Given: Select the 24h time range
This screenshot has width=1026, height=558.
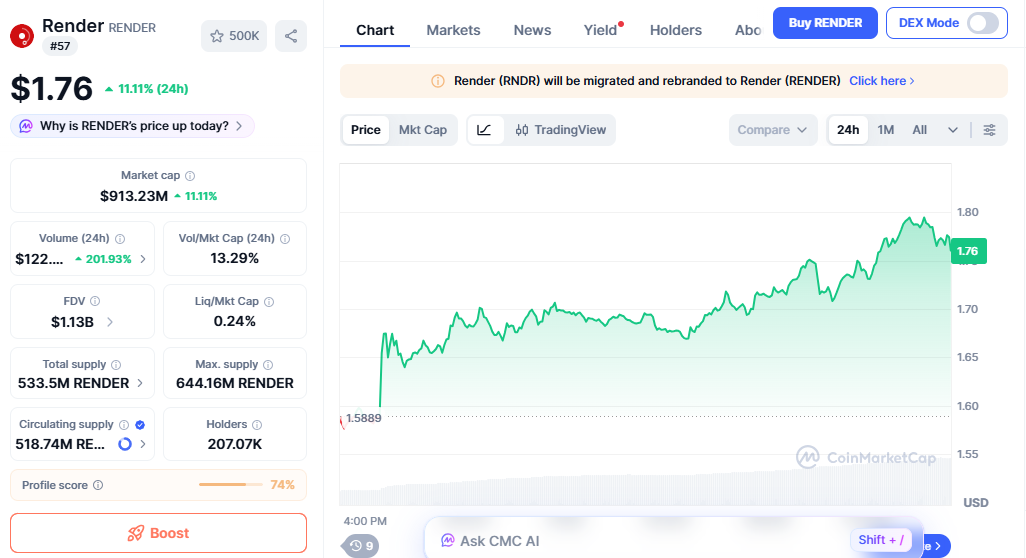Looking at the screenshot, I should 848,130.
